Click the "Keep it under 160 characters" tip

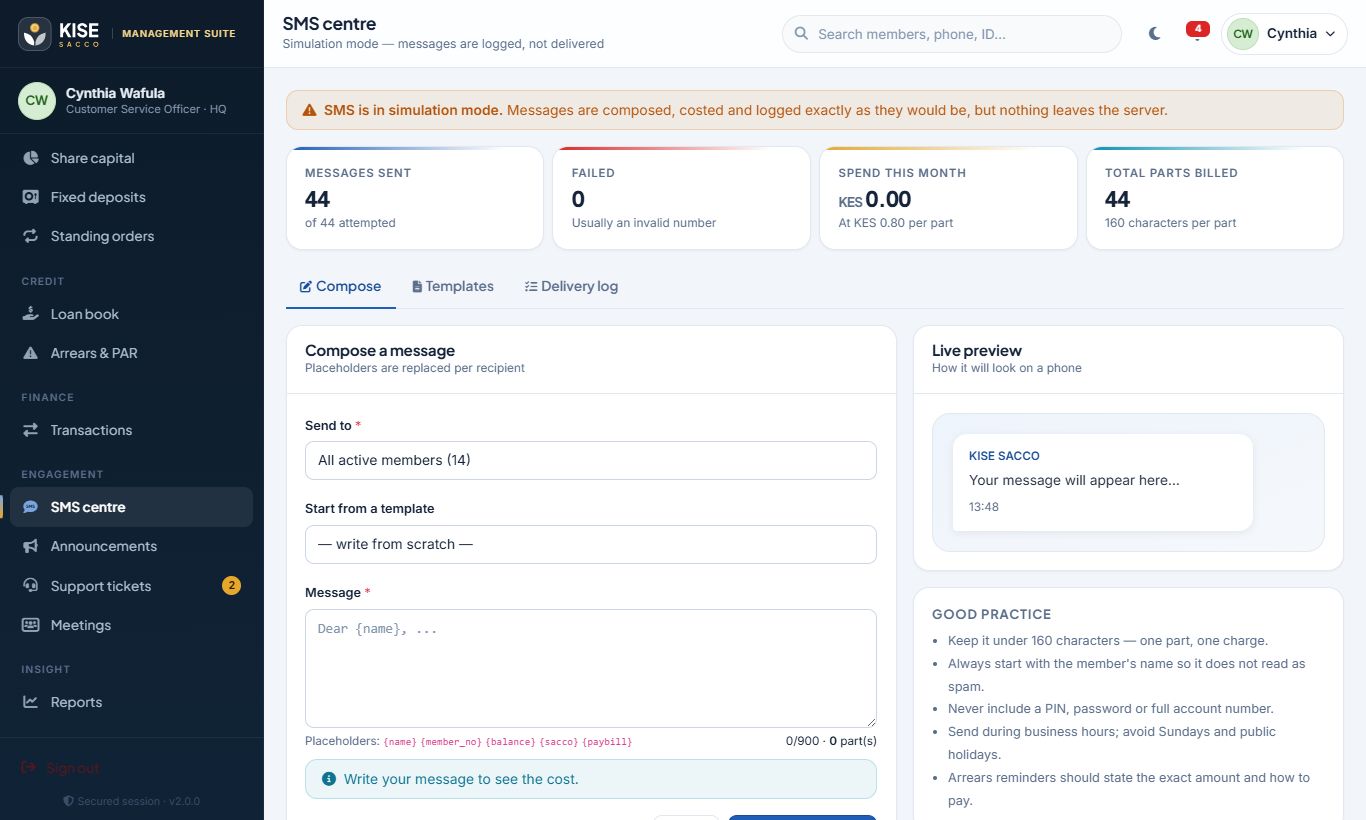coord(1108,640)
